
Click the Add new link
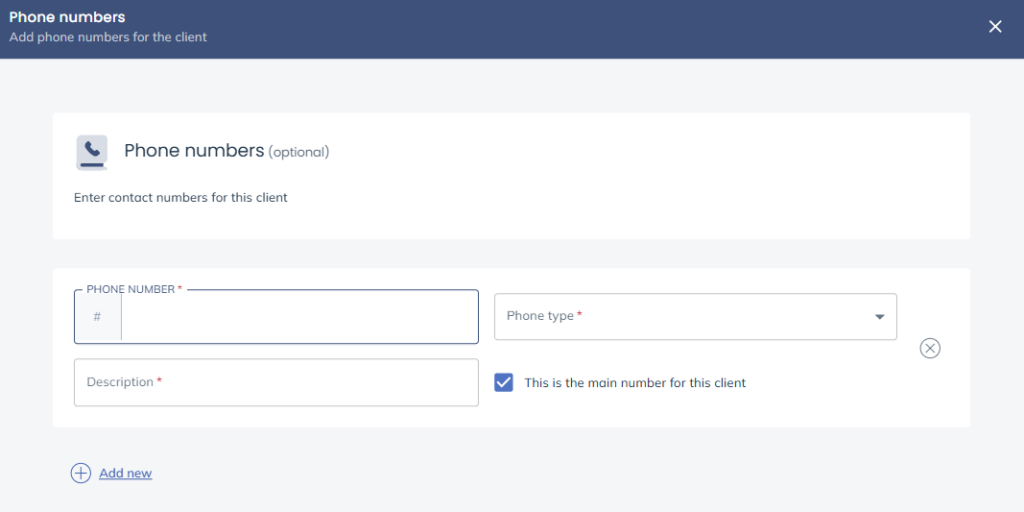click(125, 473)
